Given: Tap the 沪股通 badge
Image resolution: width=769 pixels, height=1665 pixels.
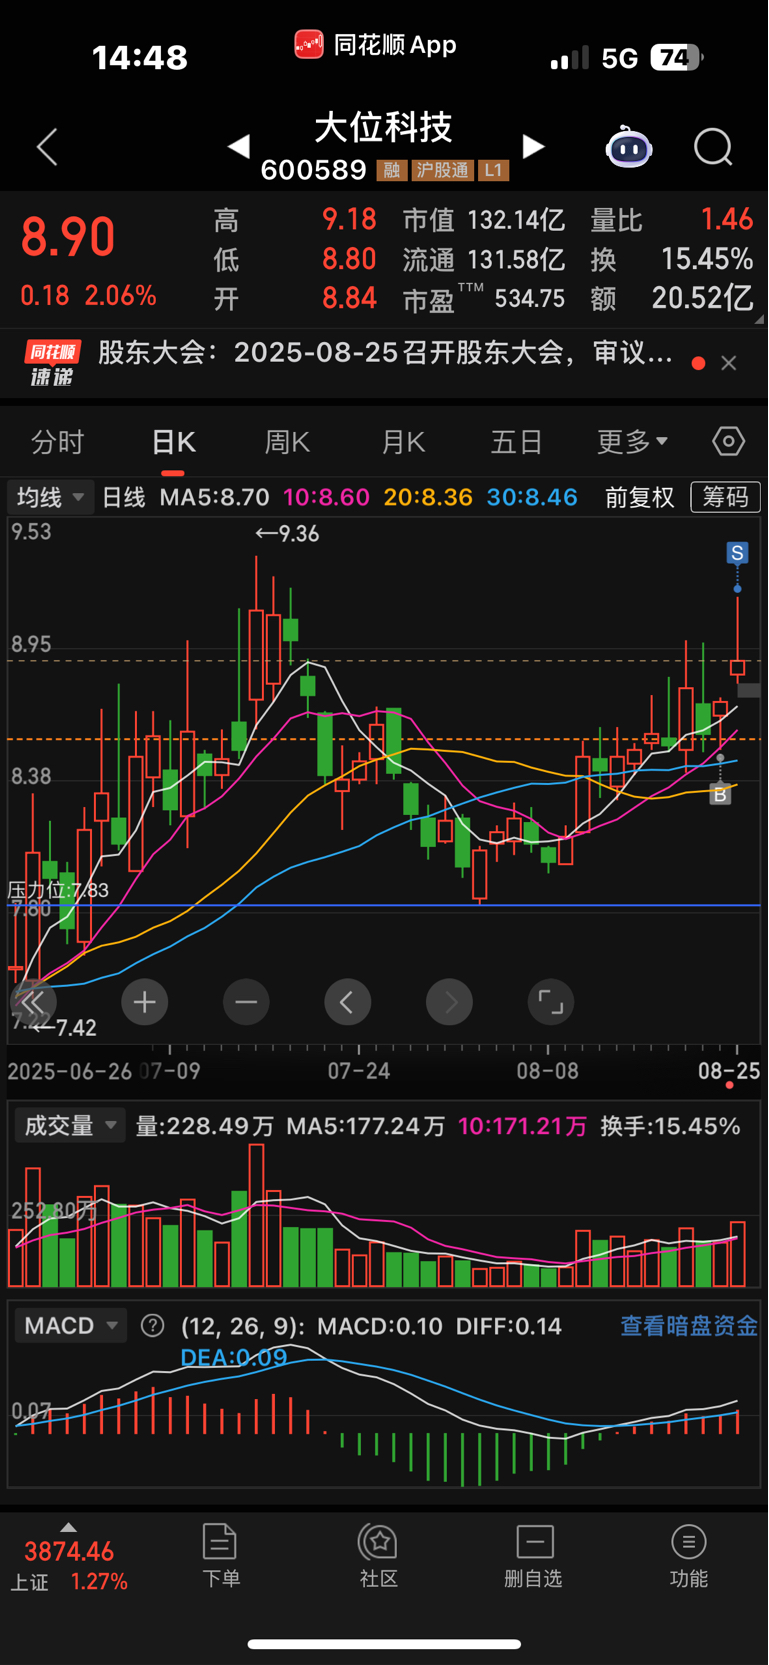Looking at the screenshot, I should click(x=442, y=171).
